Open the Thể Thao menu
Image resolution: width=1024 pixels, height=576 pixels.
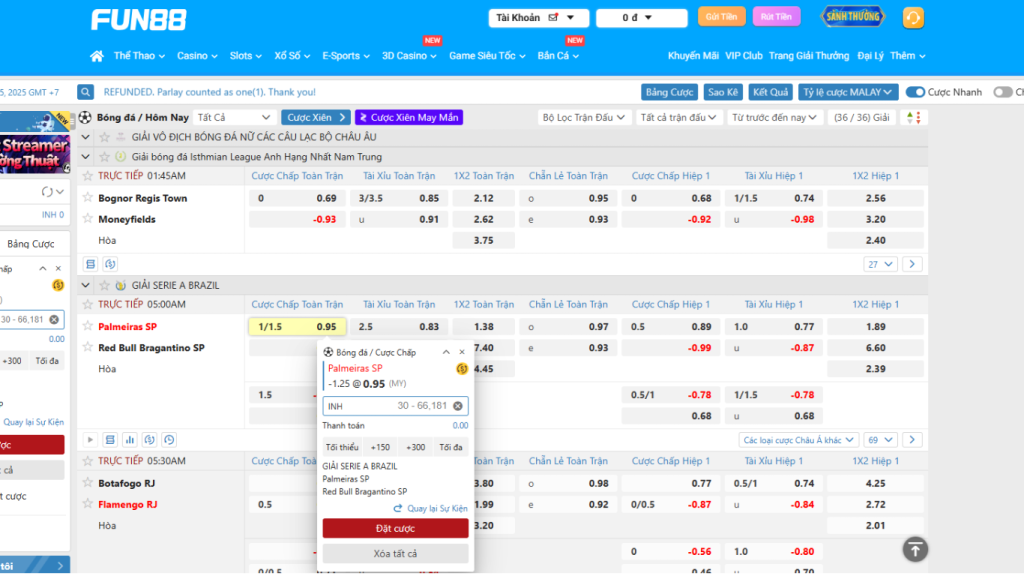[x=140, y=56]
